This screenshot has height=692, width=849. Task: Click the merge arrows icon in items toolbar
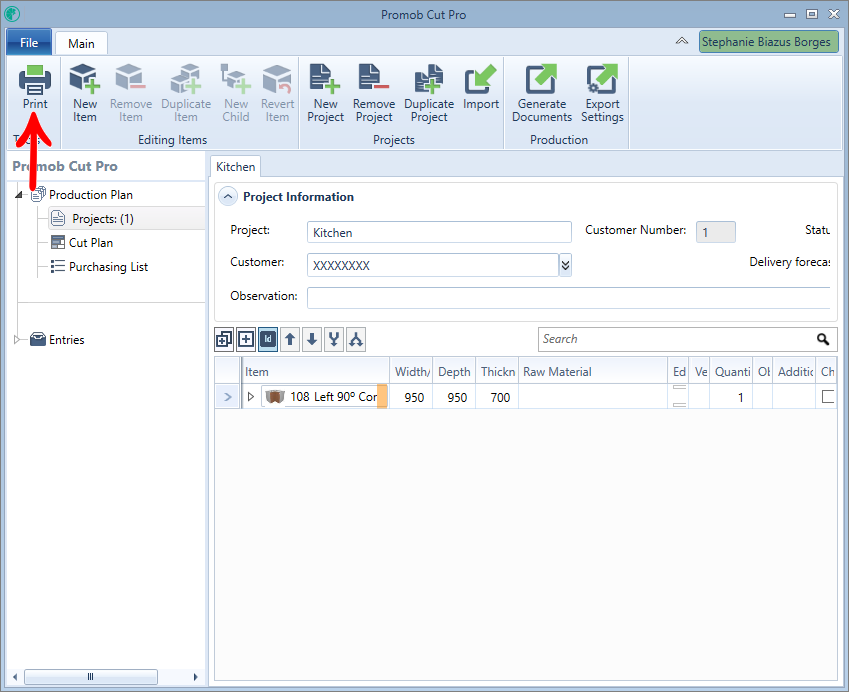coord(334,340)
